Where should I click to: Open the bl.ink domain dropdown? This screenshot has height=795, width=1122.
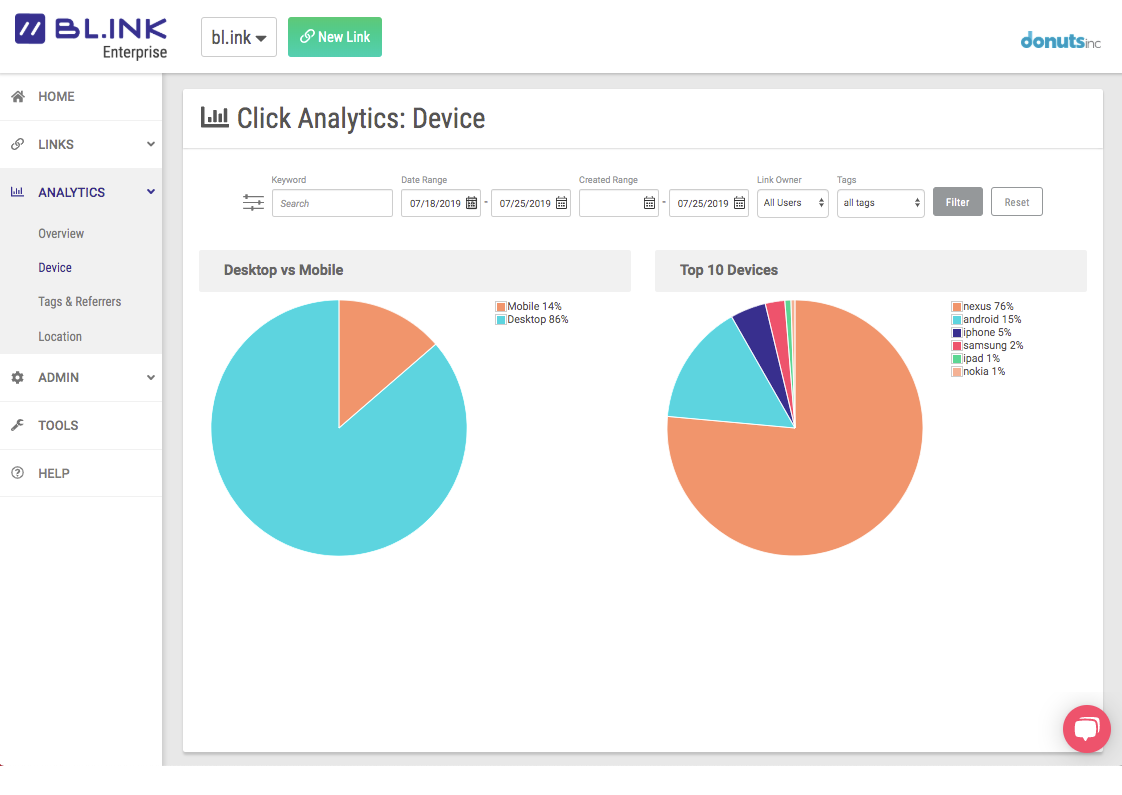click(238, 37)
